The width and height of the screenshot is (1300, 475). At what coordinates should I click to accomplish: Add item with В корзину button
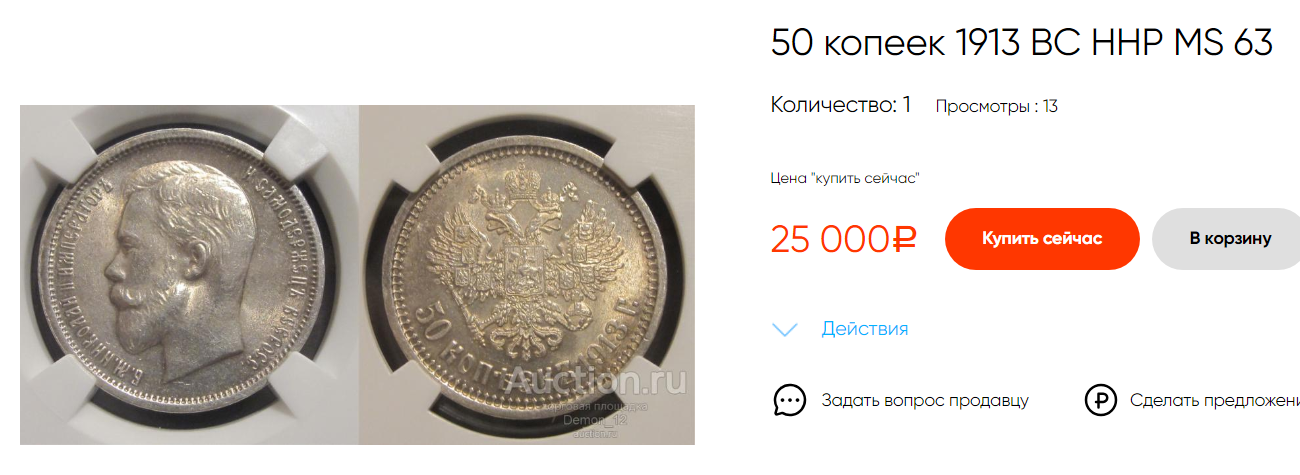coord(1227,239)
